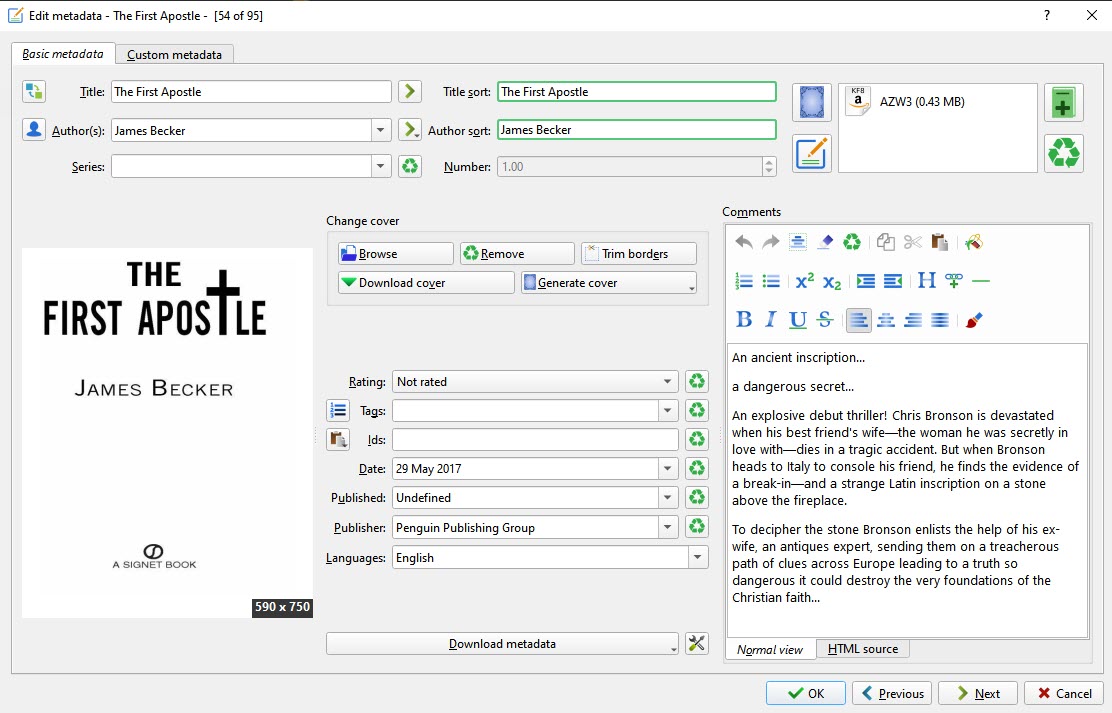Toggle italic formatting
This screenshot has width=1112, height=713.
(770, 320)
